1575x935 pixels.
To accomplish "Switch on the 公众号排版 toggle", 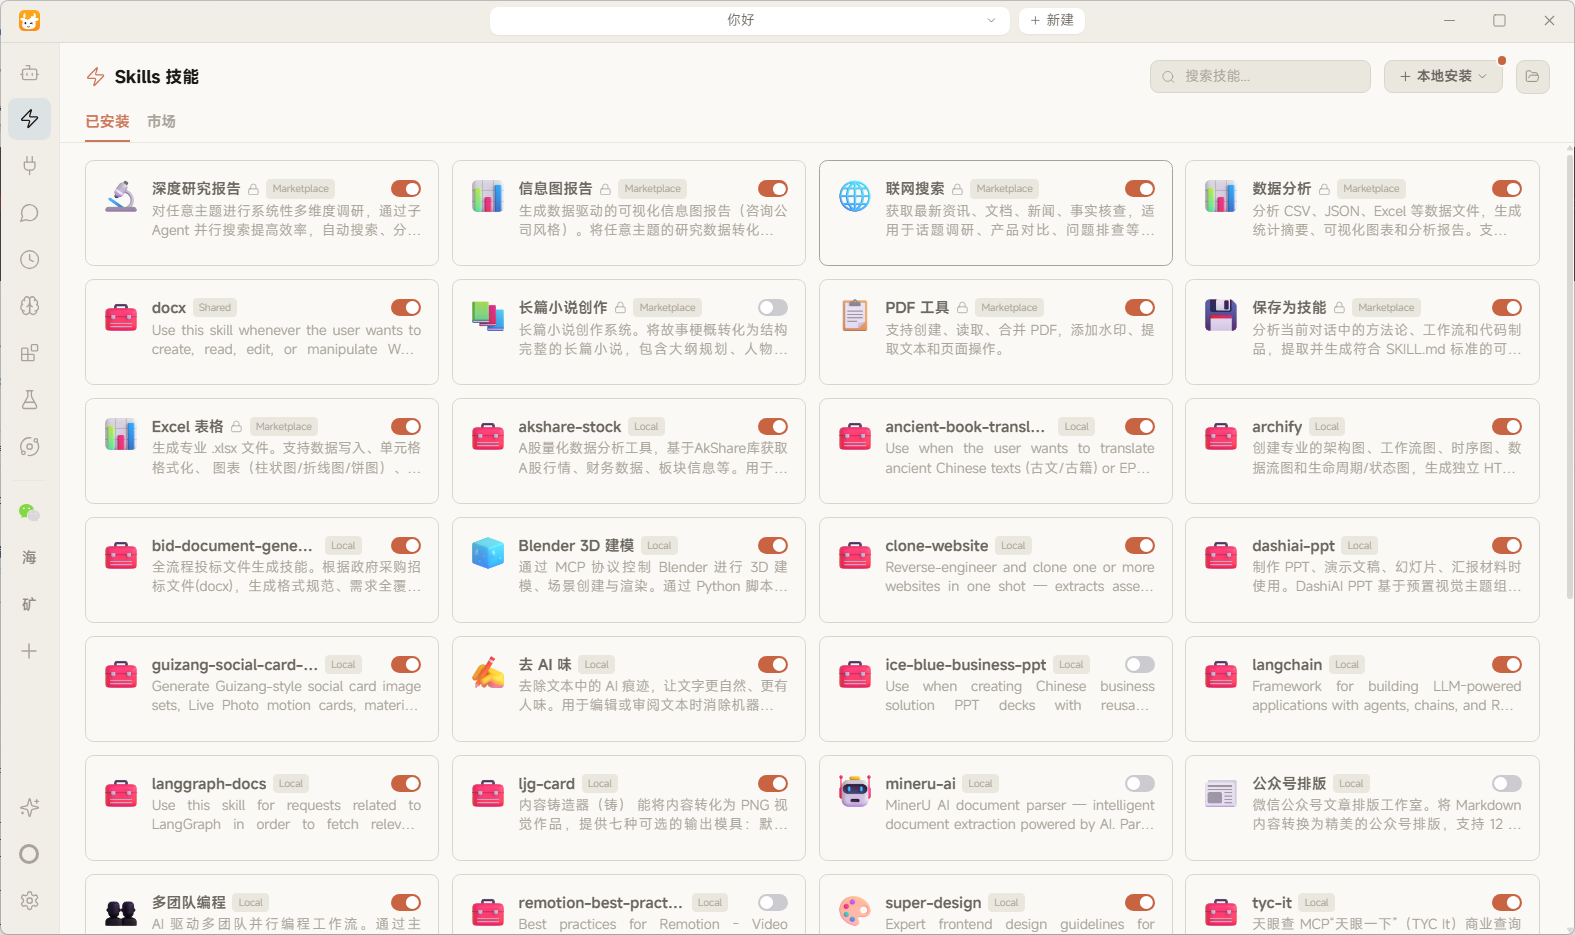I will [x=1507, y=784].
